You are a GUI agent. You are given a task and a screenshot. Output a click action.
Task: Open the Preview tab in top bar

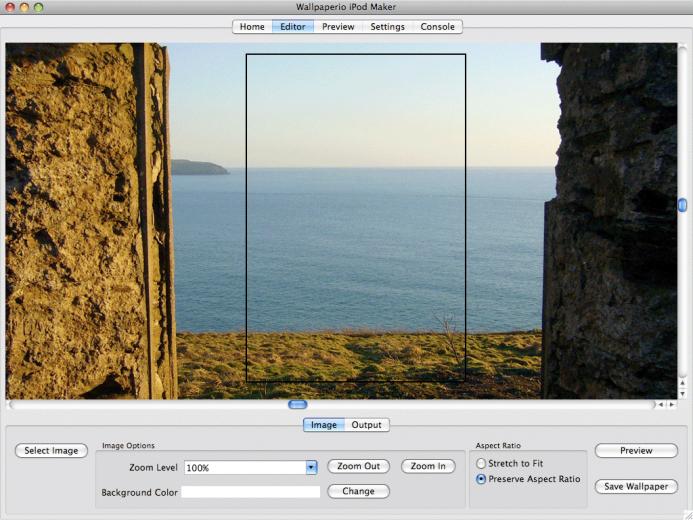tap(338, 27)
